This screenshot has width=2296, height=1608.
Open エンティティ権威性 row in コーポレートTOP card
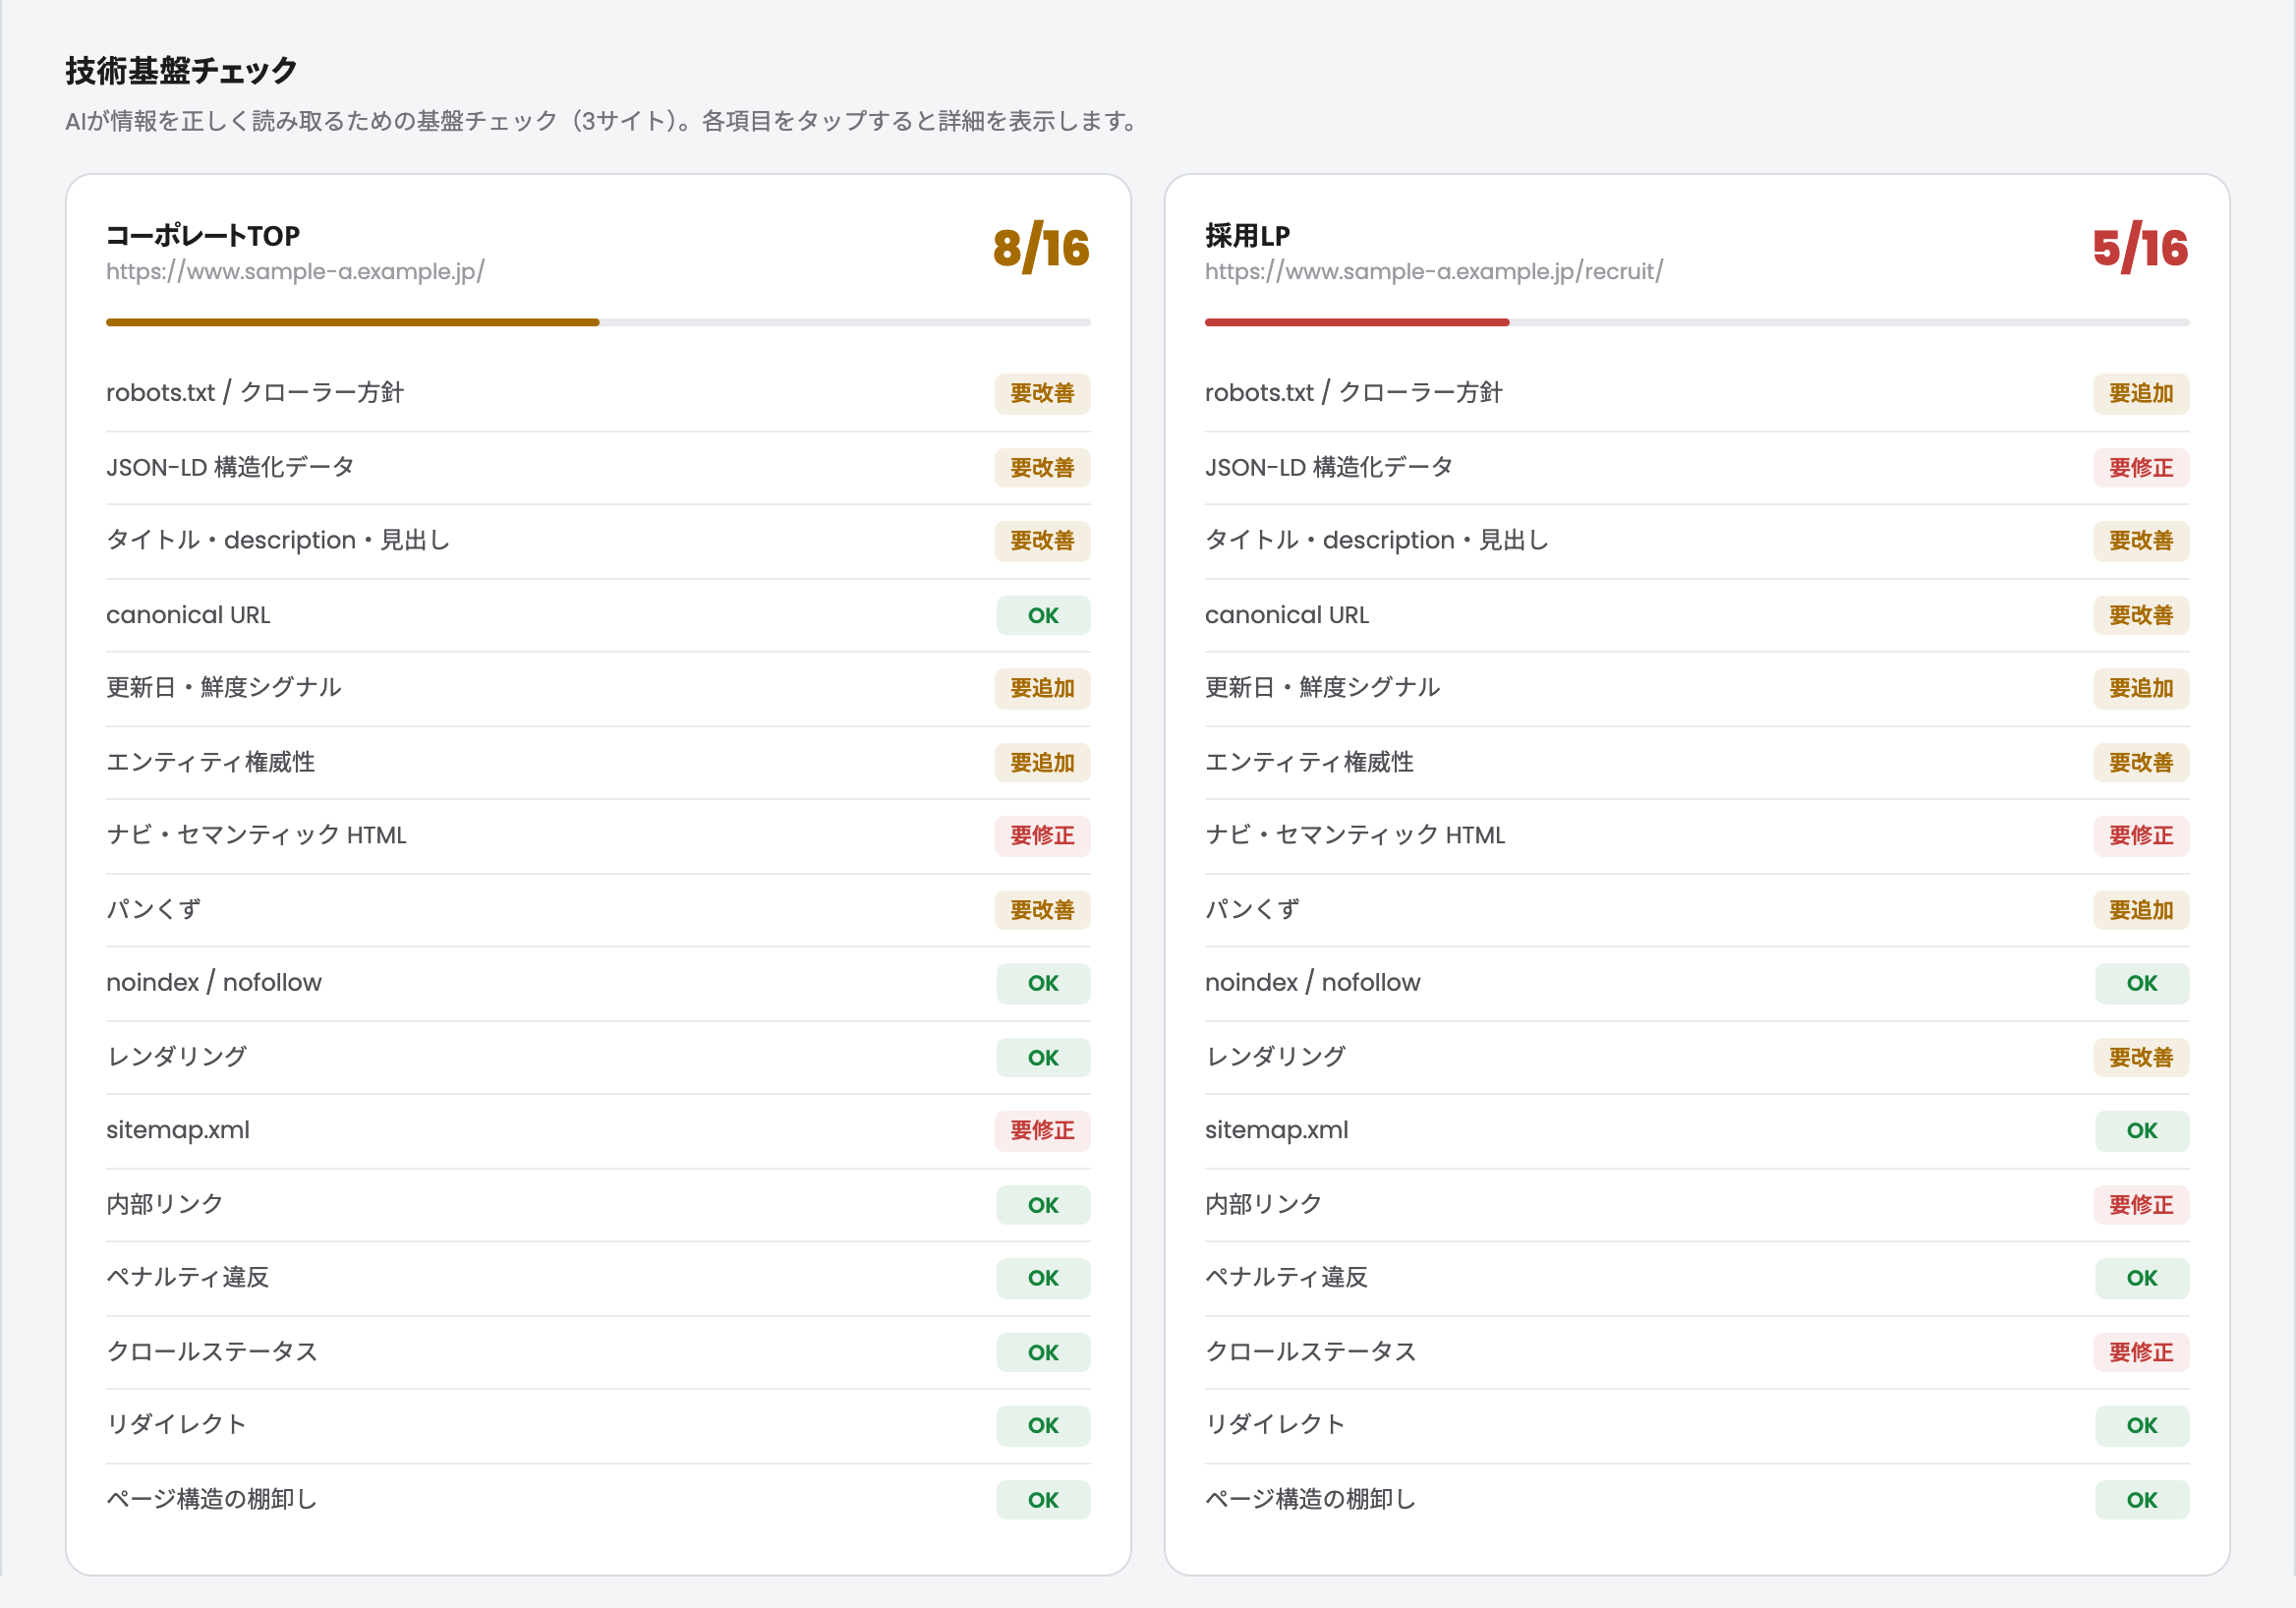(598, 762)
